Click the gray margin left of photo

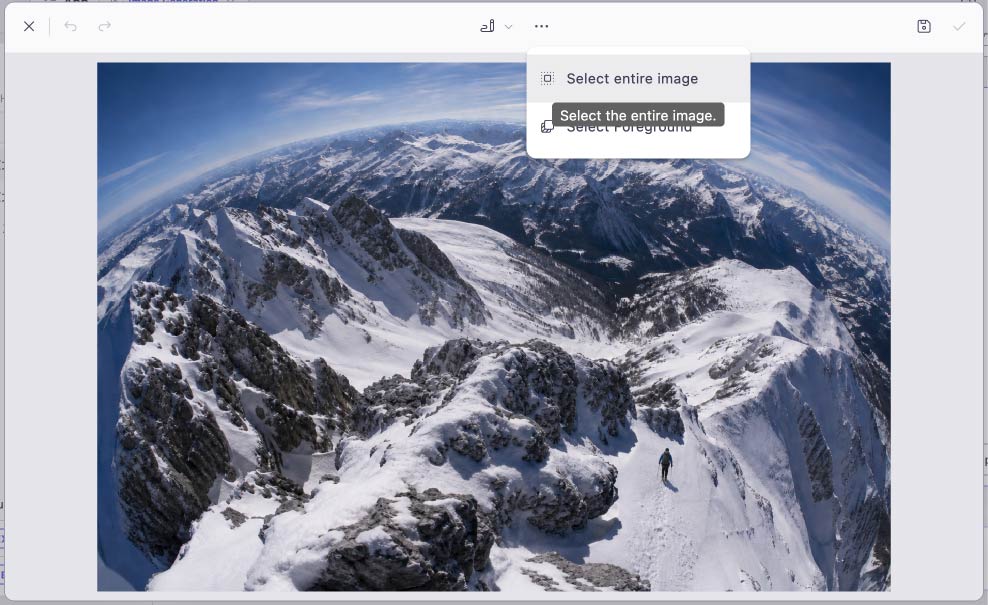[51, 326]
